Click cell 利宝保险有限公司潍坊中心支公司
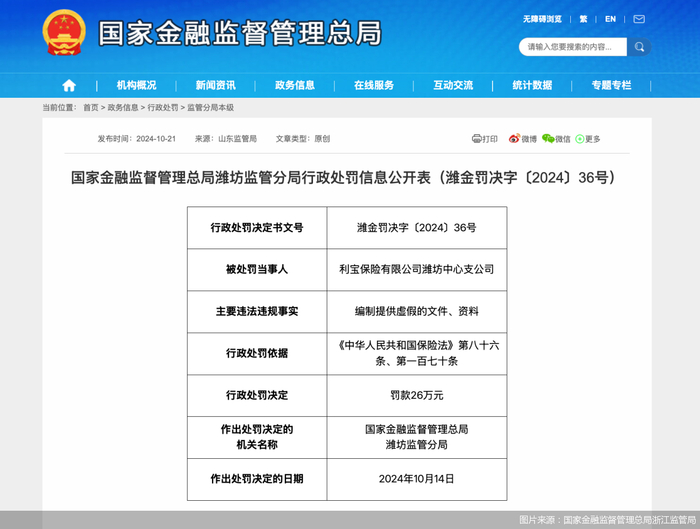The height and width of the screenshot is (529, 700). tap(417, 269)
